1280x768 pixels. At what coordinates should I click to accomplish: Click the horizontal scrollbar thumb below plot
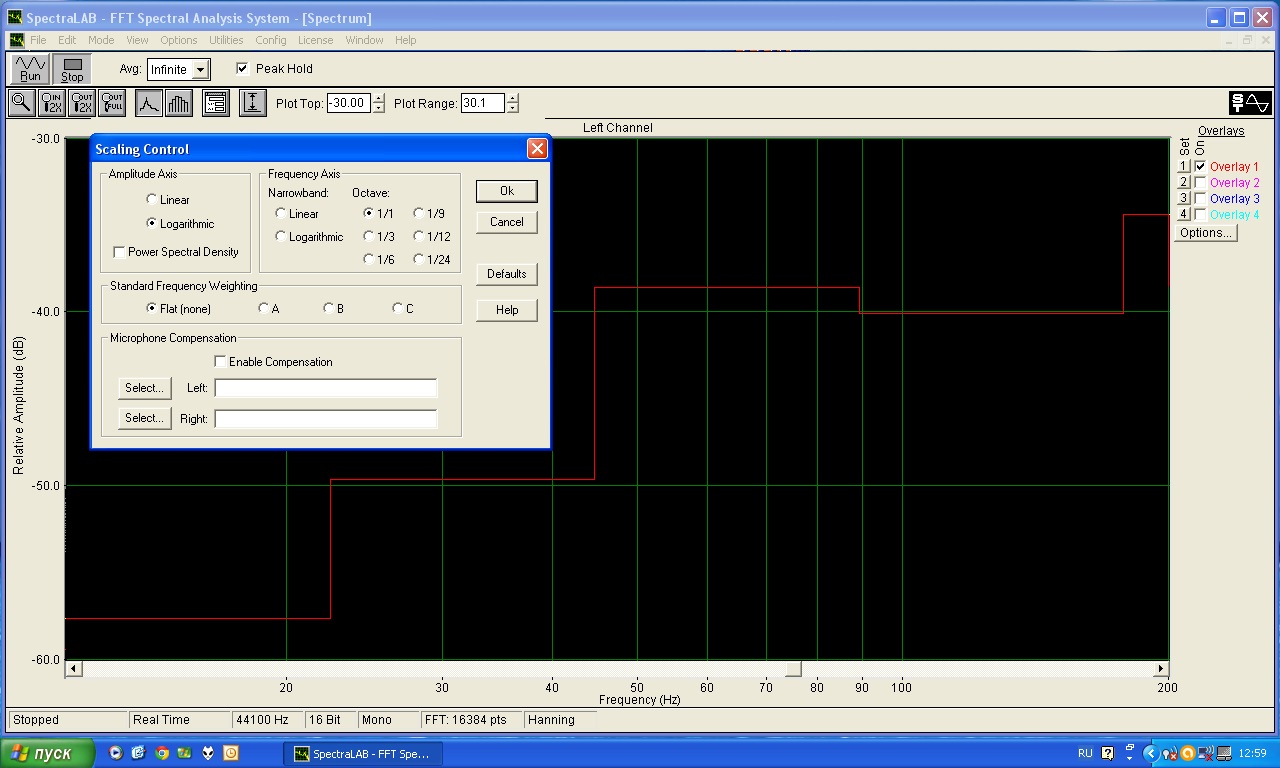[793, 668]
